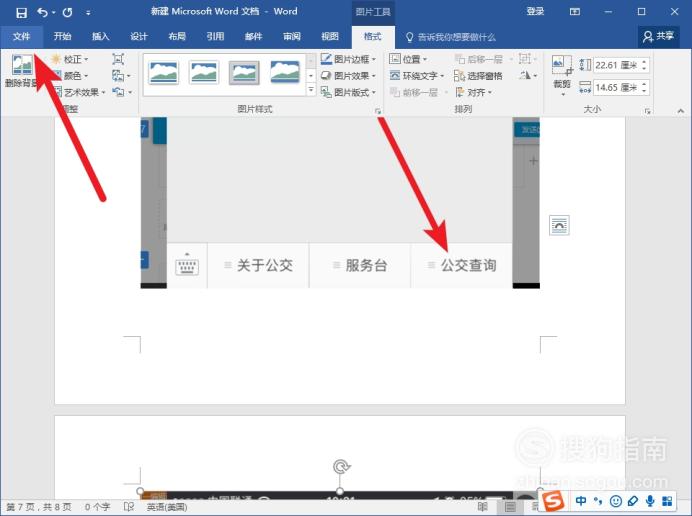Click language 英语(美国) in status bar
The height and width of the screenshot is (516, 692).
(x=167, y=507)
